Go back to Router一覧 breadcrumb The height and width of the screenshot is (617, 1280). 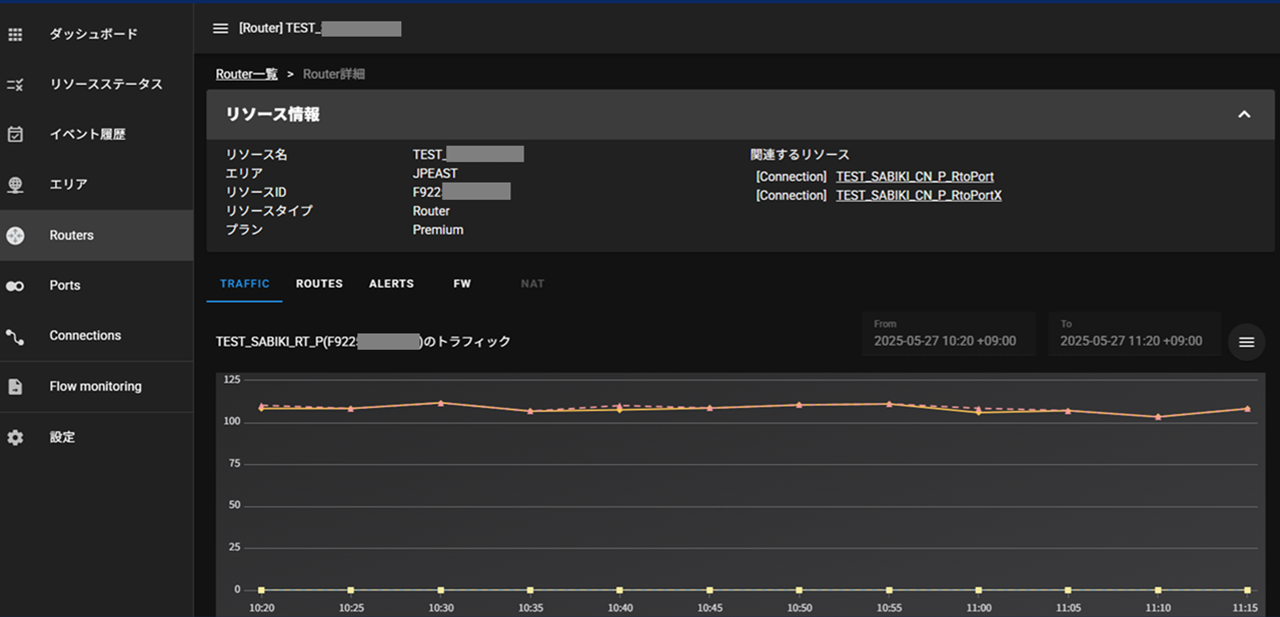(x=246, y=74)
